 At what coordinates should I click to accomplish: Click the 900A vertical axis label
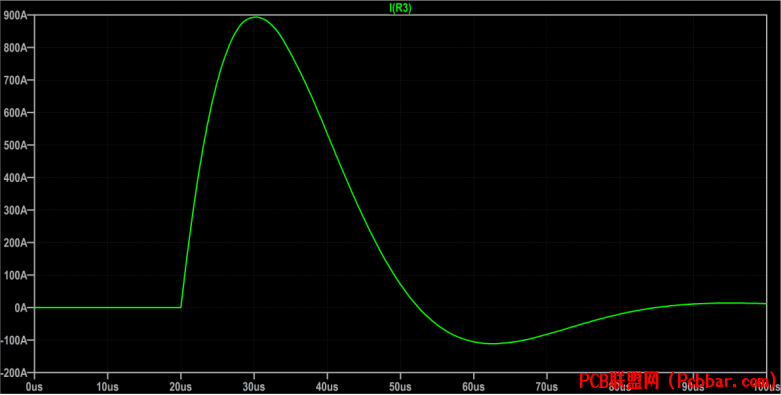(16, 15)
